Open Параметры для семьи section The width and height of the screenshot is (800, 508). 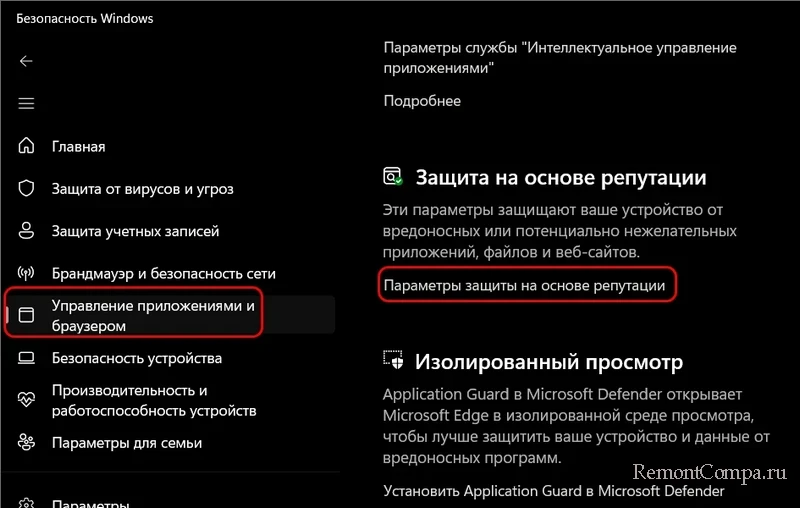coord(127,443)
